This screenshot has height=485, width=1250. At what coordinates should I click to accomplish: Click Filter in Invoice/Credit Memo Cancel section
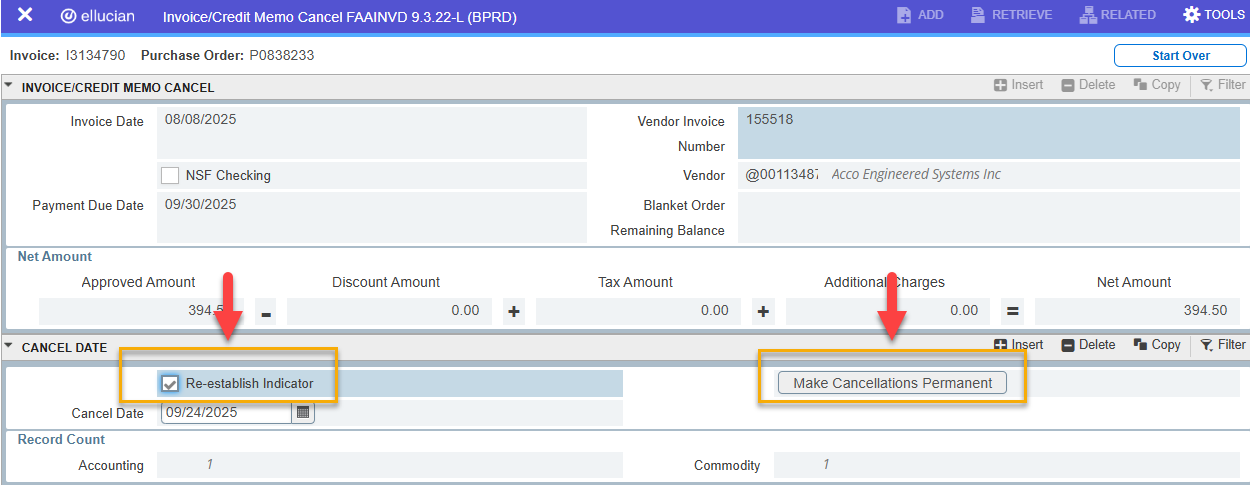tap(1222, 85)
